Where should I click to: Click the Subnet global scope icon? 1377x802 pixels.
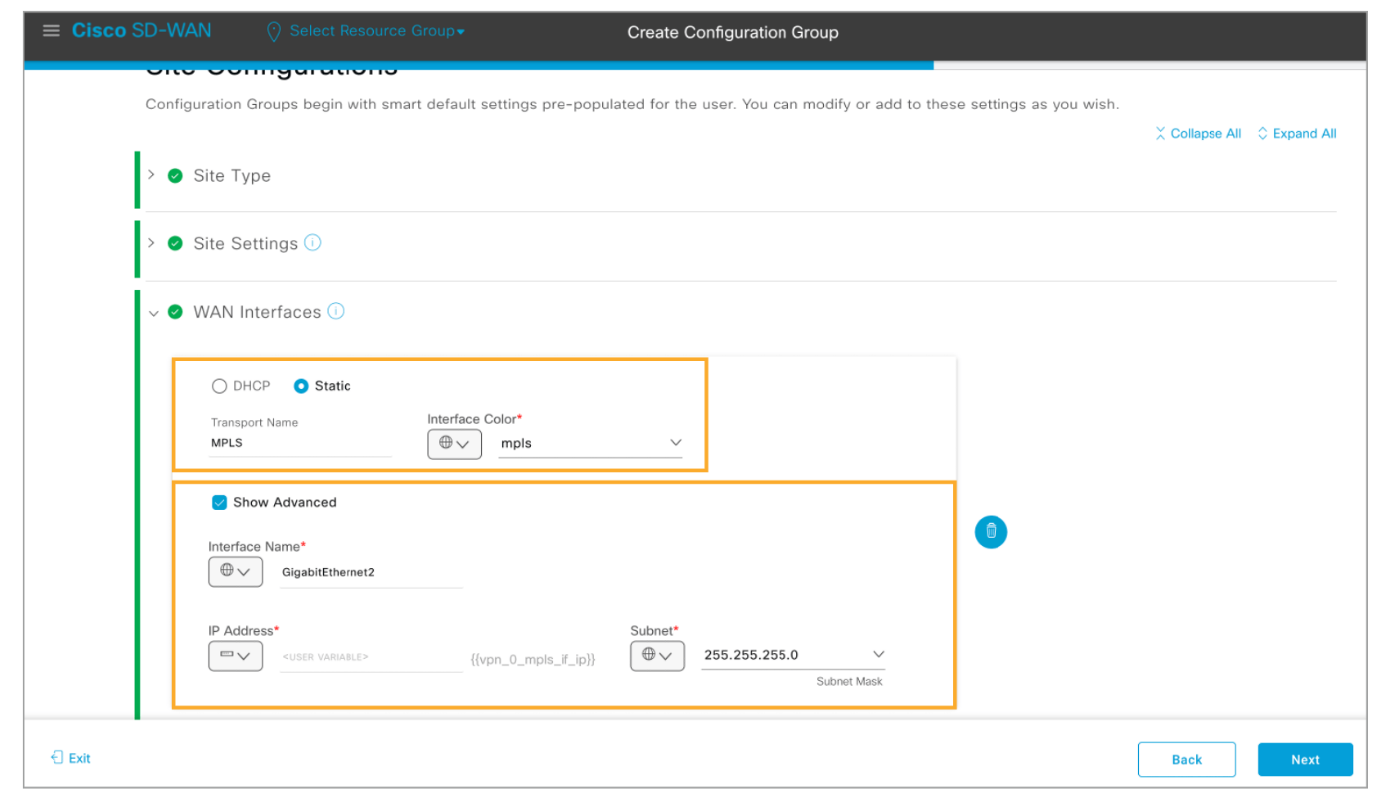(x=657, y=656)
